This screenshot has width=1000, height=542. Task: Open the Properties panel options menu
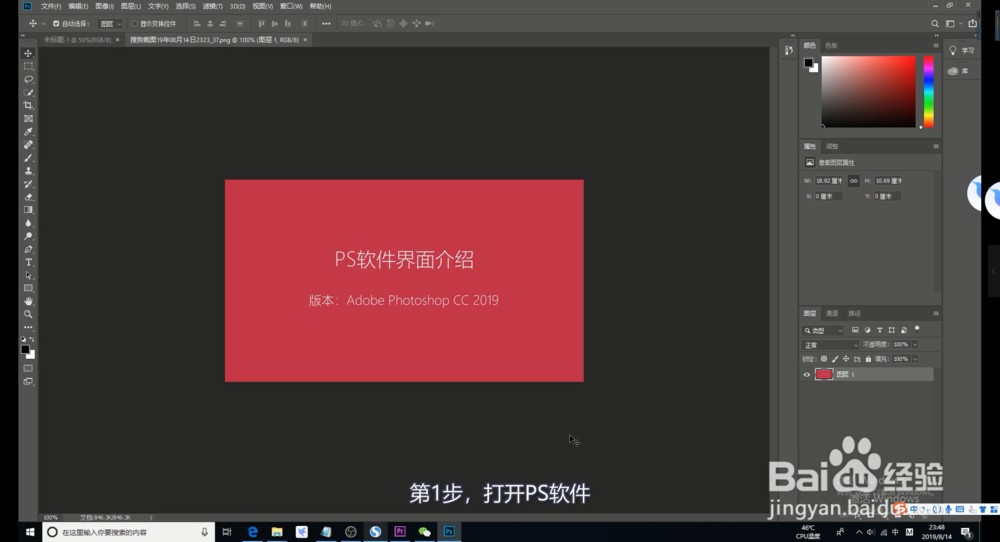tap(936, 146)
